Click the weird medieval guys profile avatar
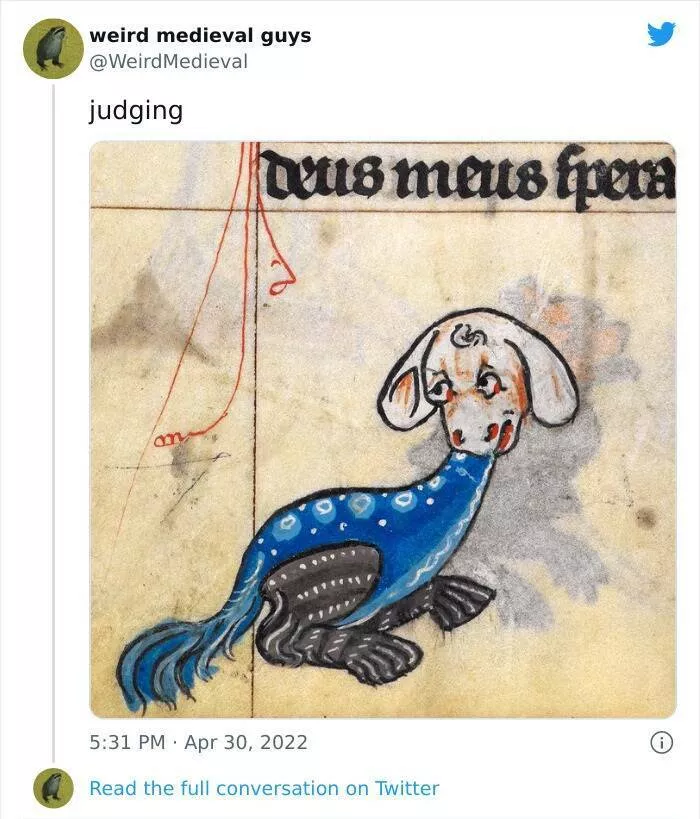This screenshot has width=700, height=819. point(53,48)
